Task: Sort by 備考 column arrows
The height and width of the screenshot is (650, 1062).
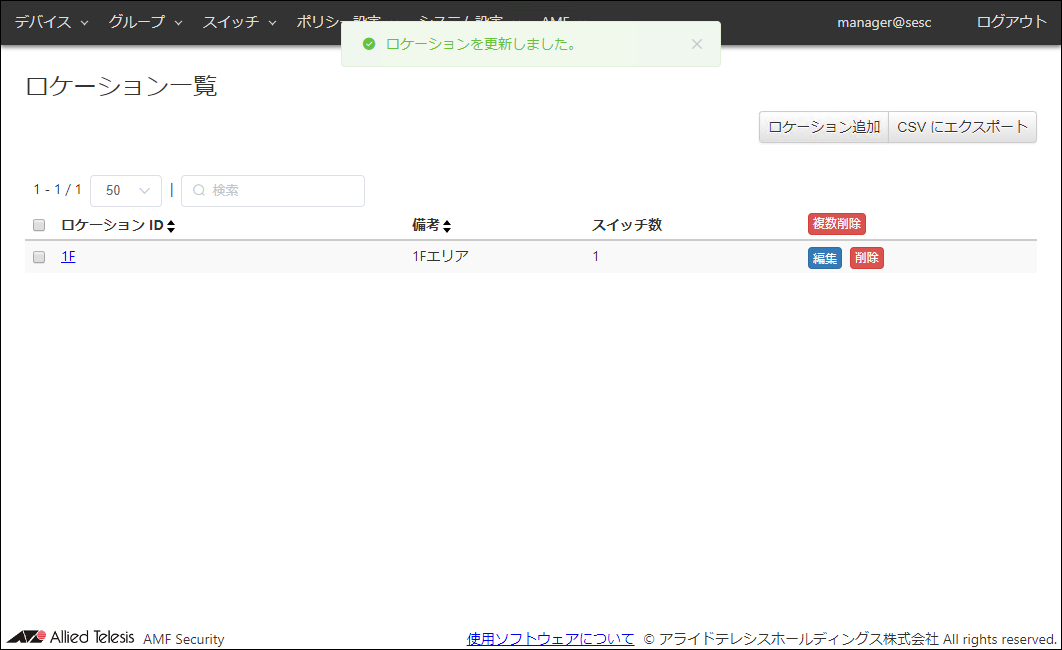Action: coord(447,226)
